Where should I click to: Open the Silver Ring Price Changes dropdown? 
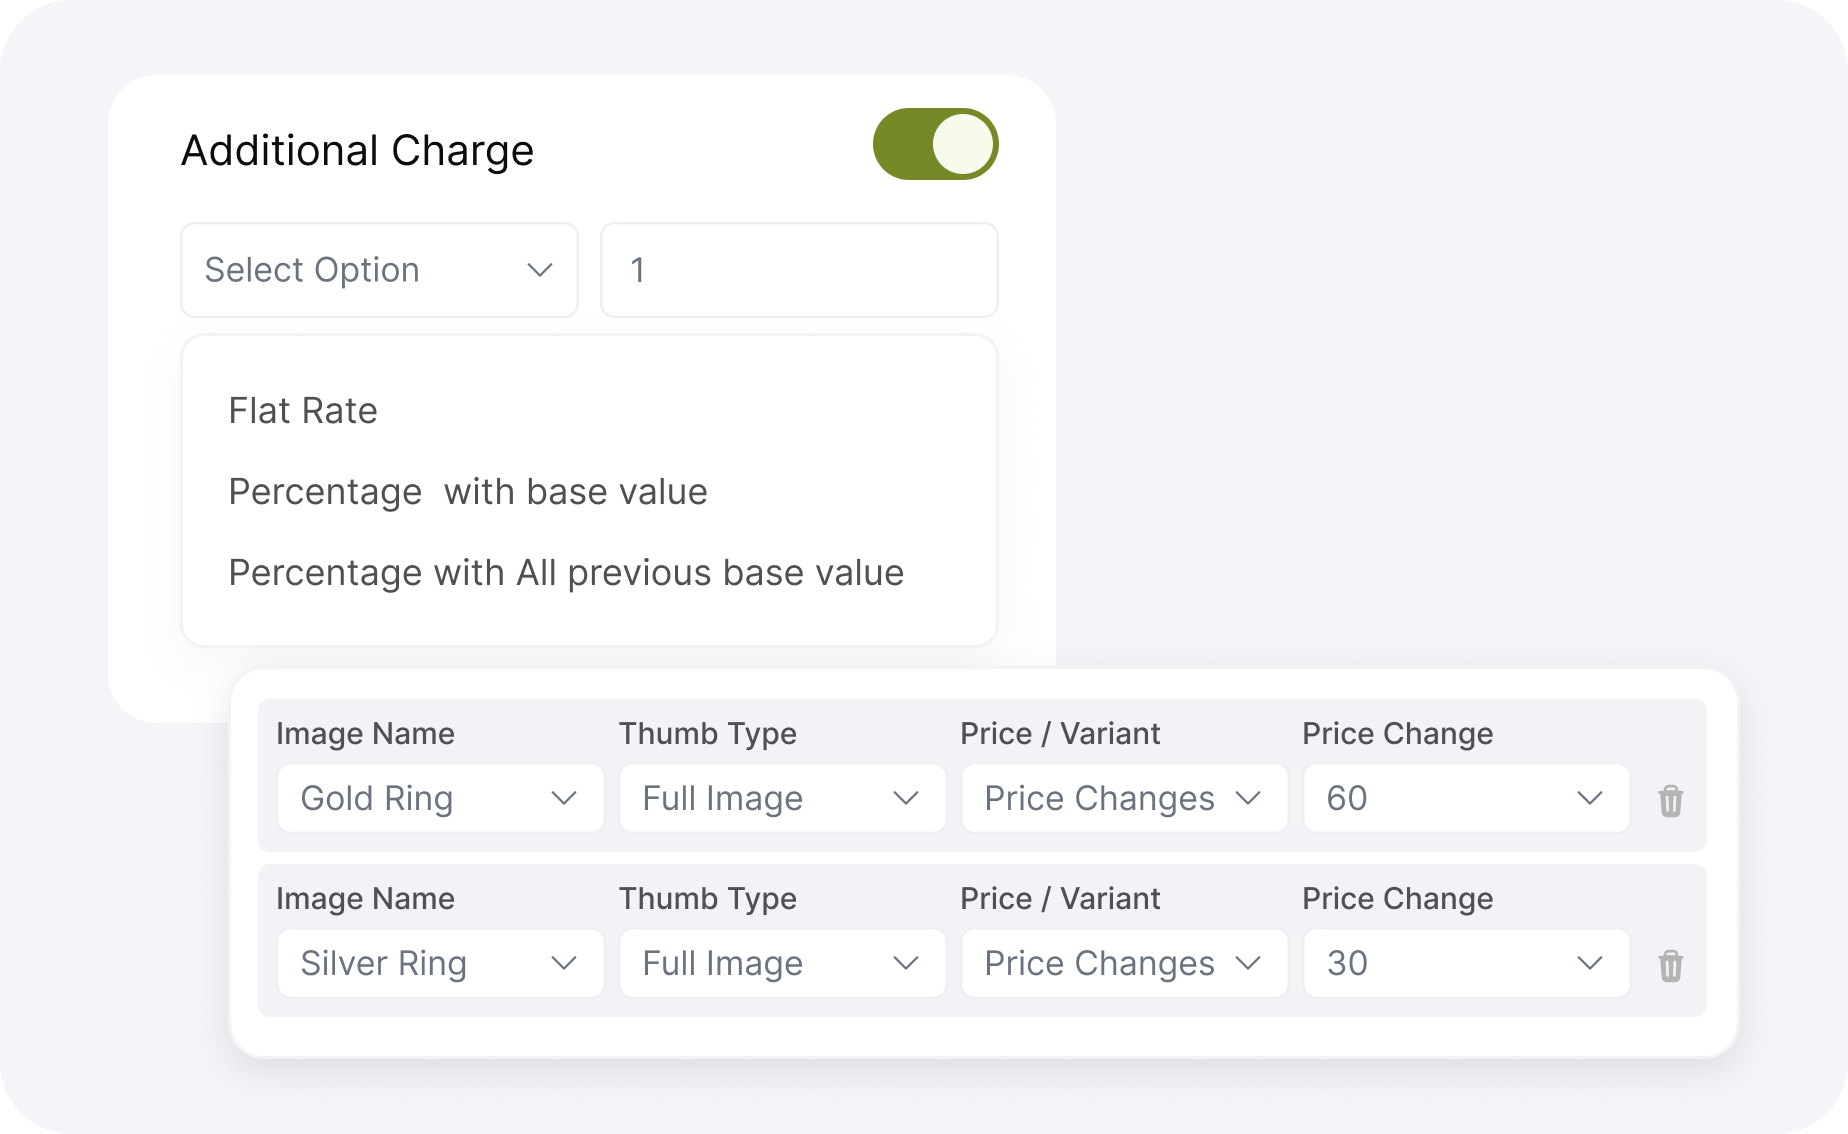[x=1123, y=963]
